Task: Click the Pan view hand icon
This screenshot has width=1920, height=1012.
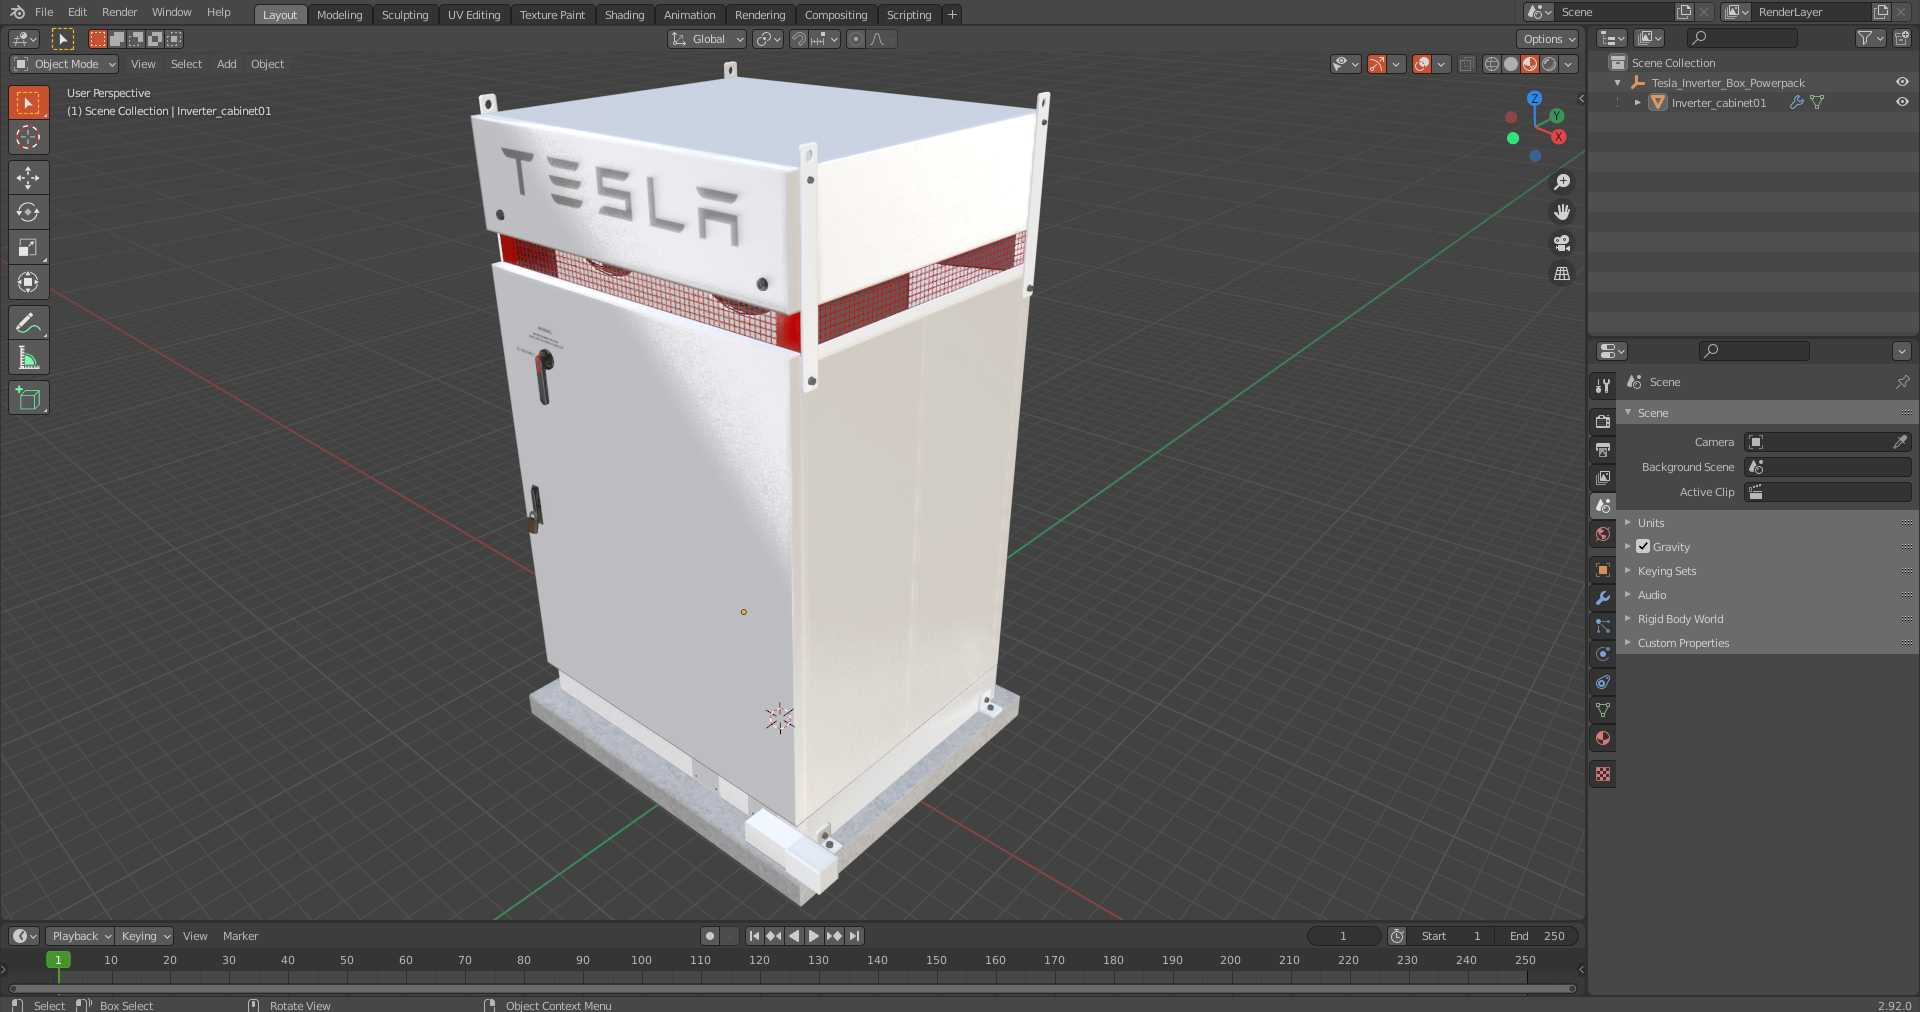Action: coord(1562,212)
